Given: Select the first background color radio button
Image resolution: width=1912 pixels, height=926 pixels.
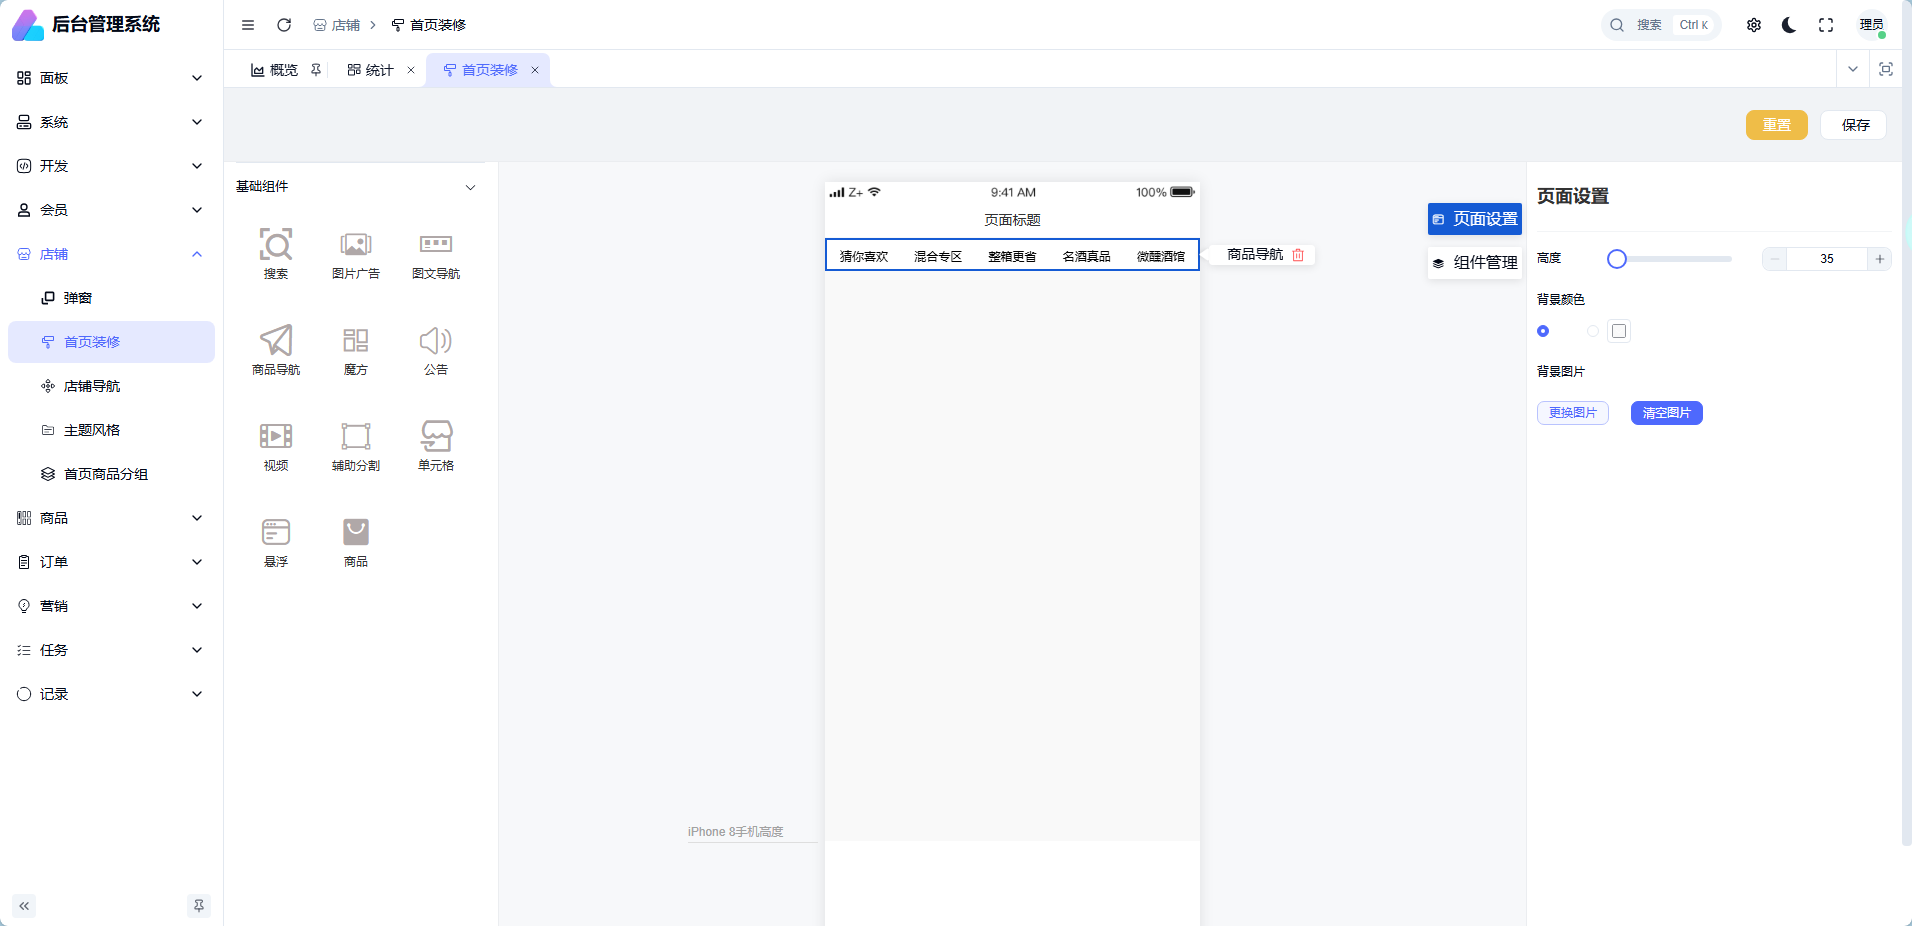Looking at the screenshot, I should pos(1543,331).
